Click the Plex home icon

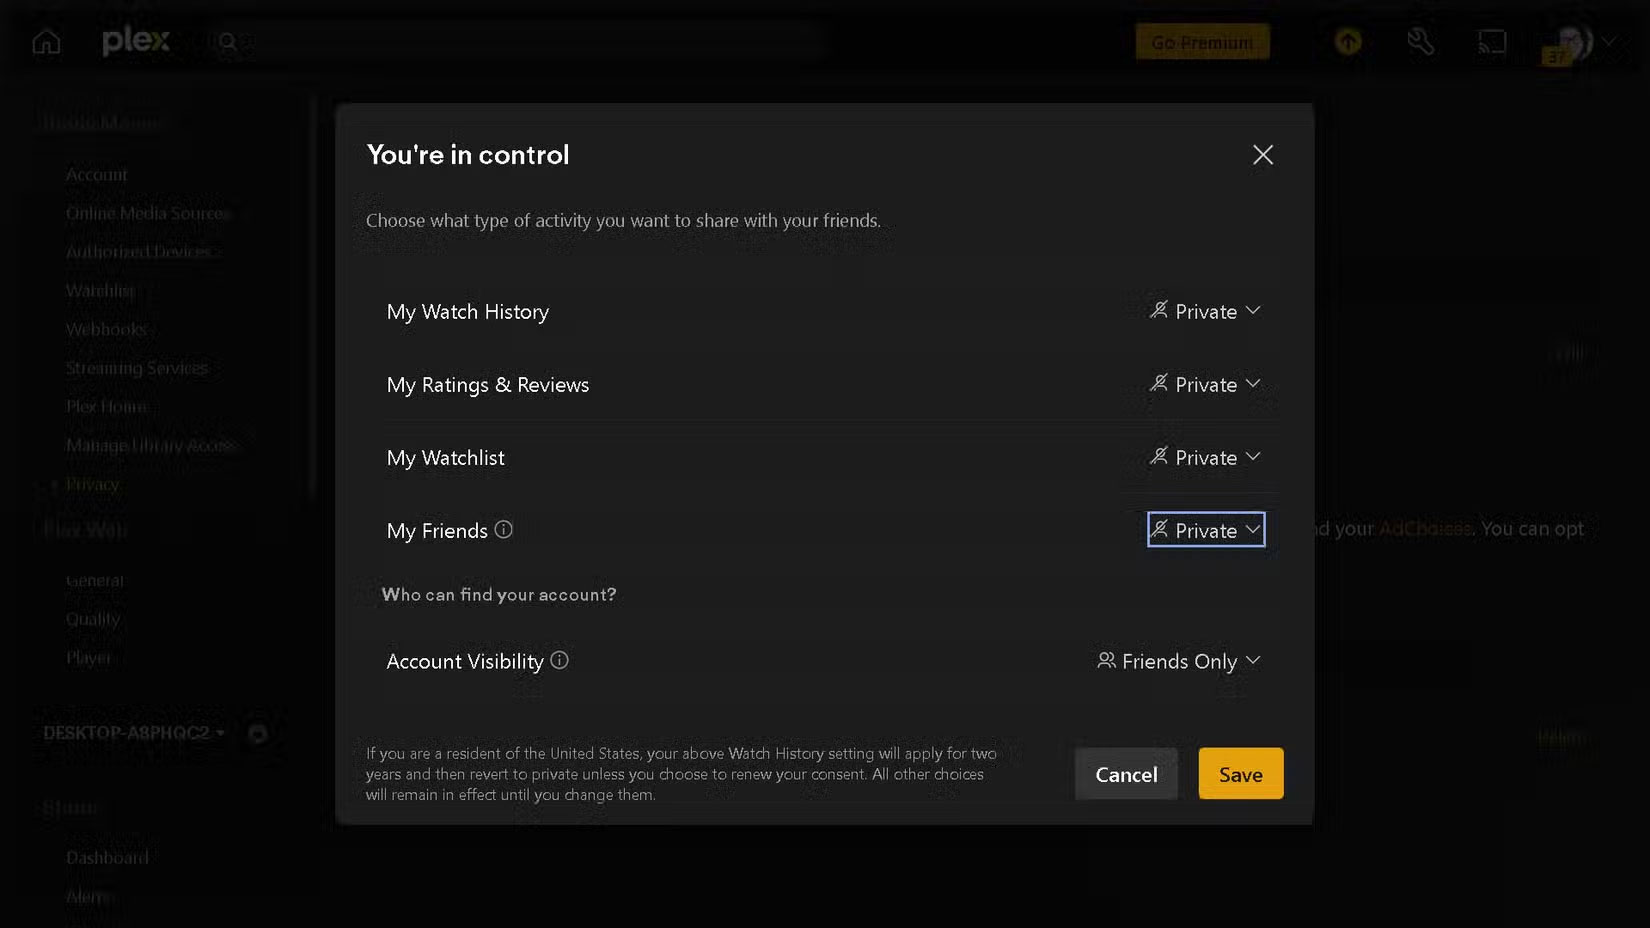[45, 41]
